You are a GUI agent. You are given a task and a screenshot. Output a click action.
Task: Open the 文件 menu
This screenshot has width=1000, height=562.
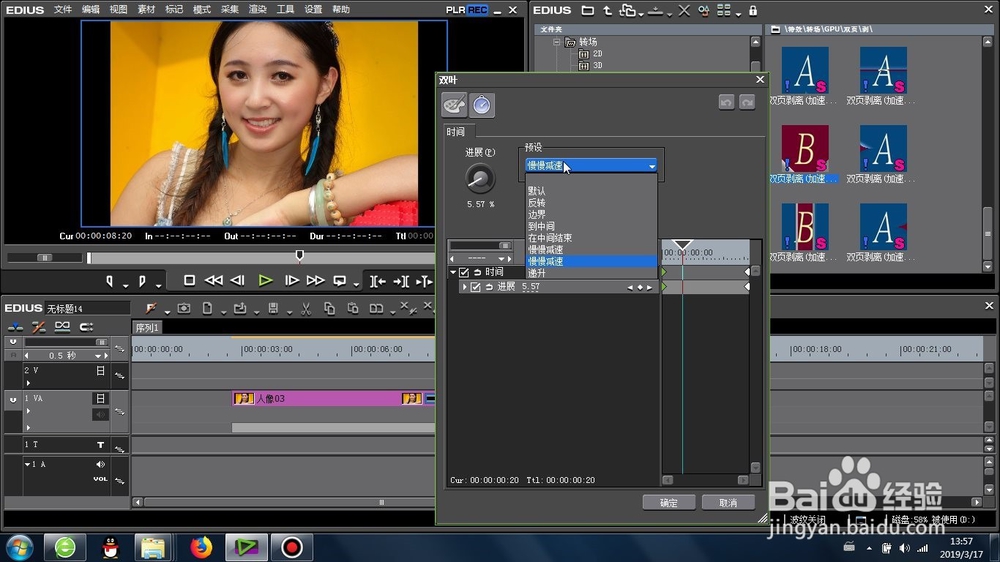(62, 10)
